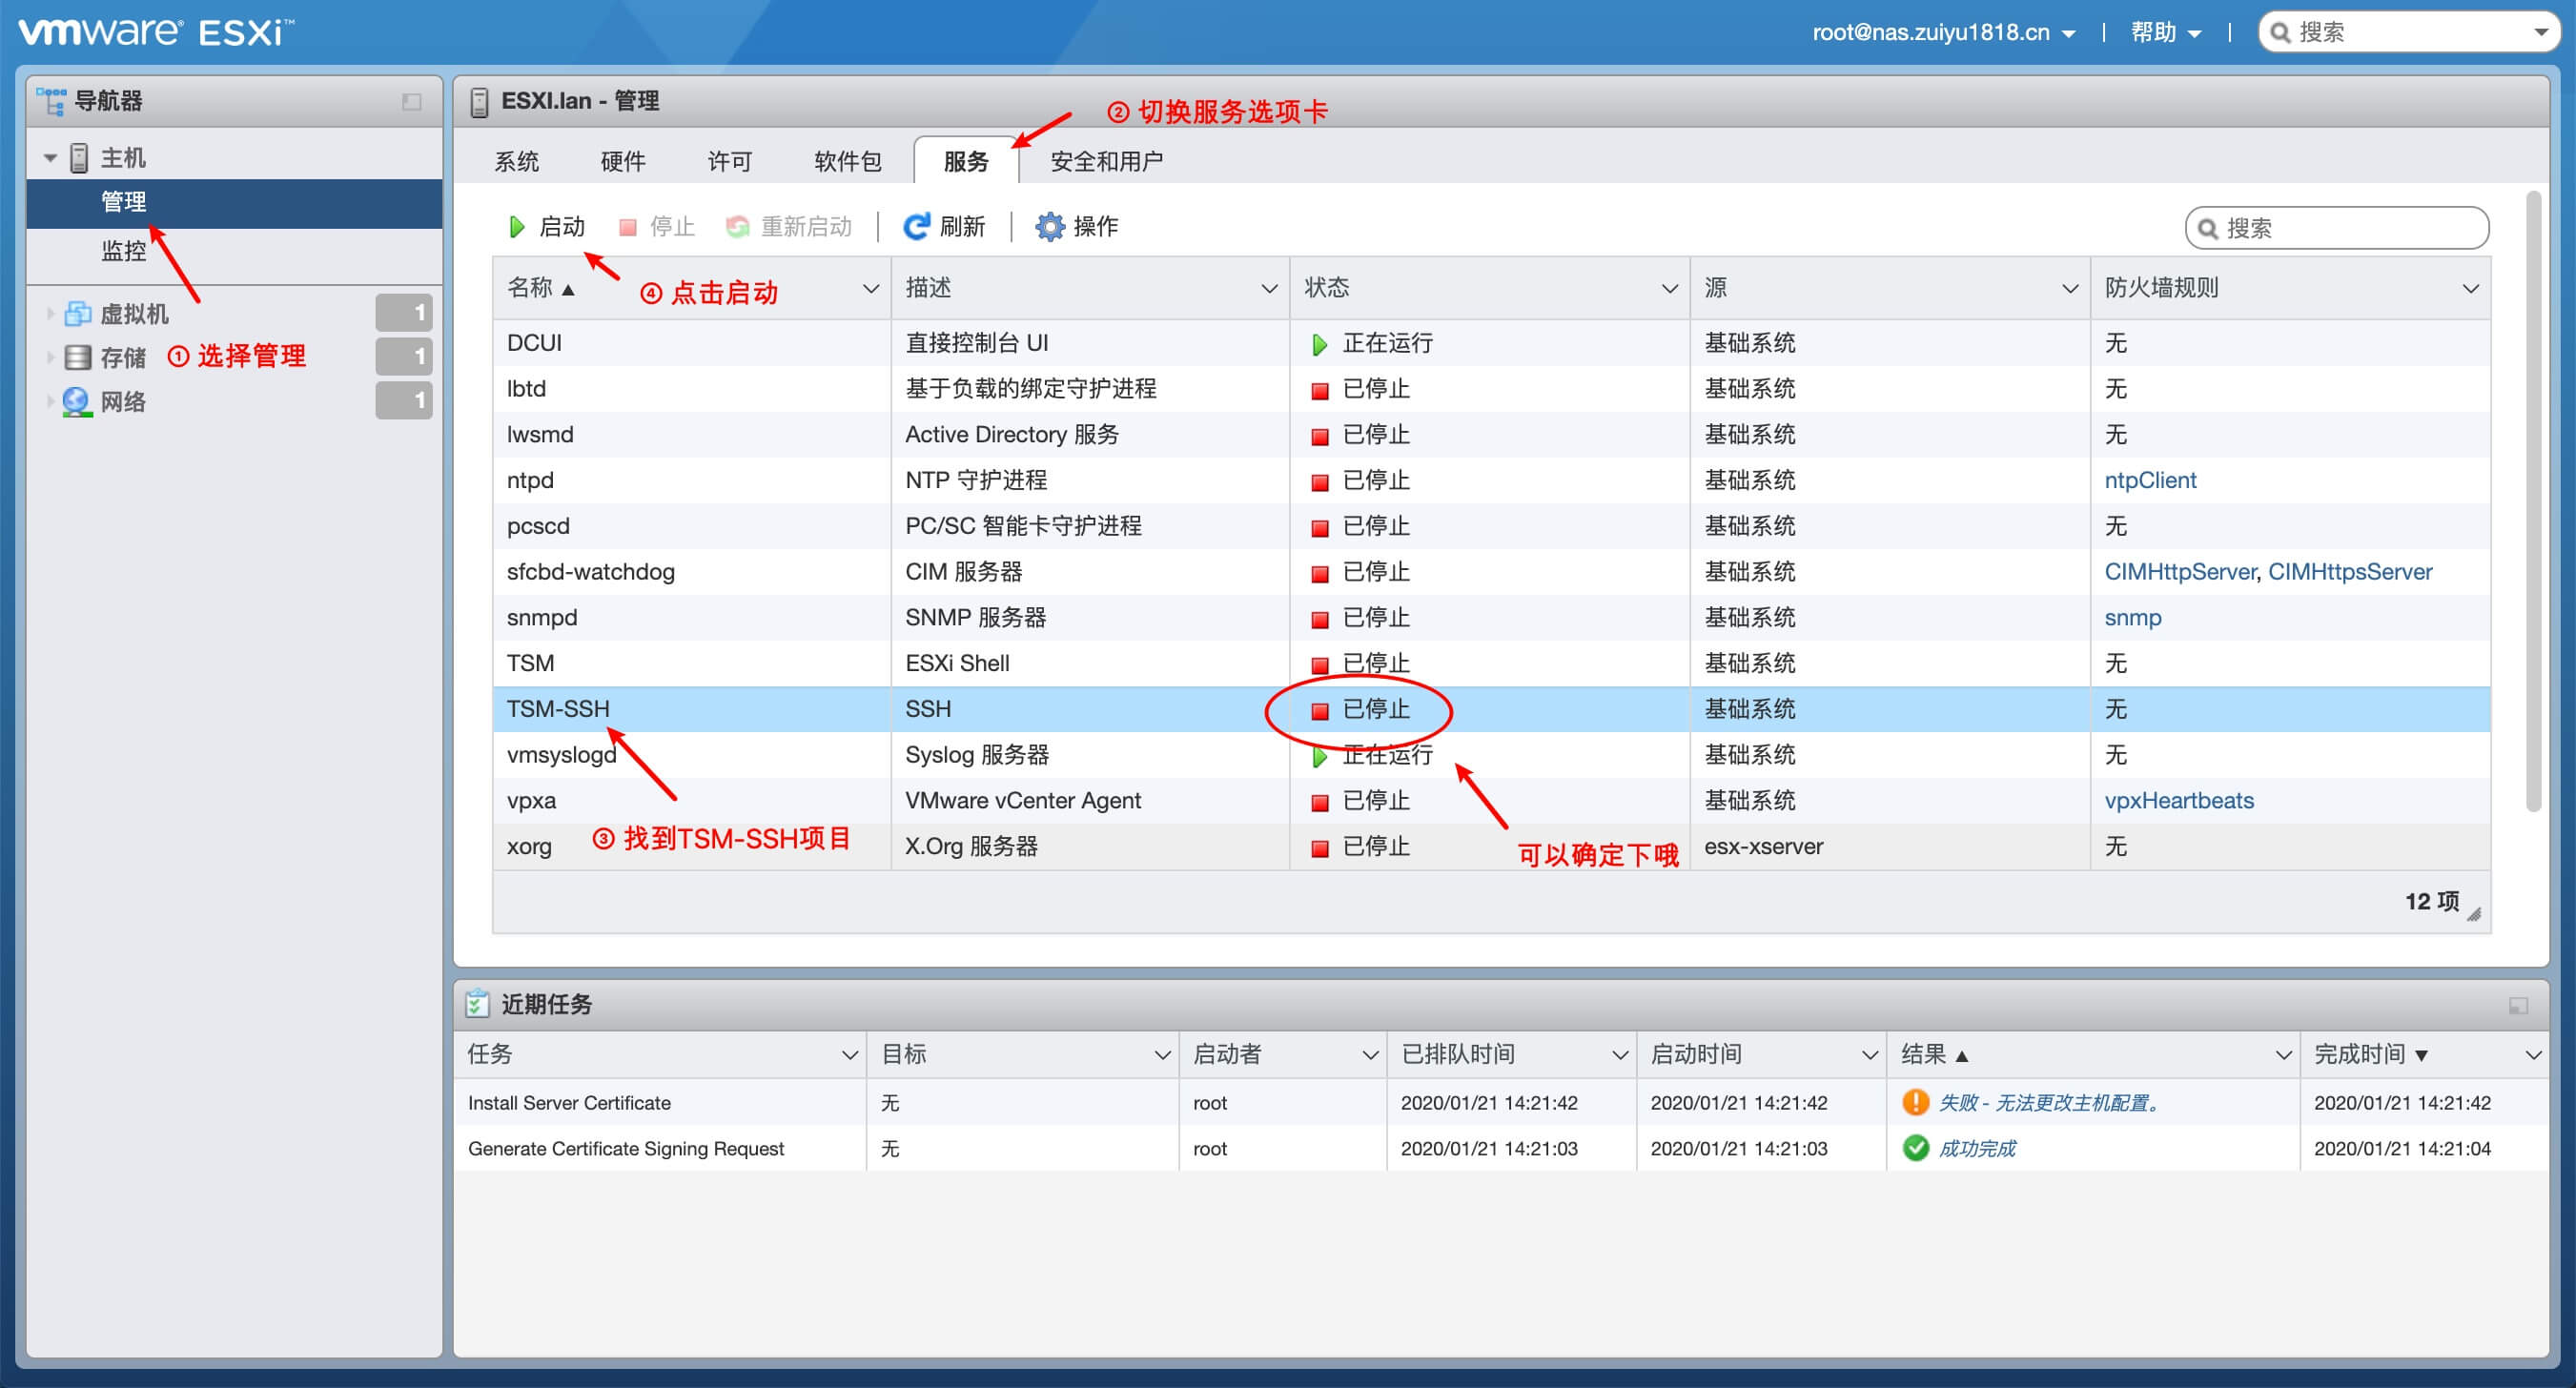Screen dimensions: 2576x1388
Task: Click the Virtual Machines icon in navigator
Action: point(77,314)
